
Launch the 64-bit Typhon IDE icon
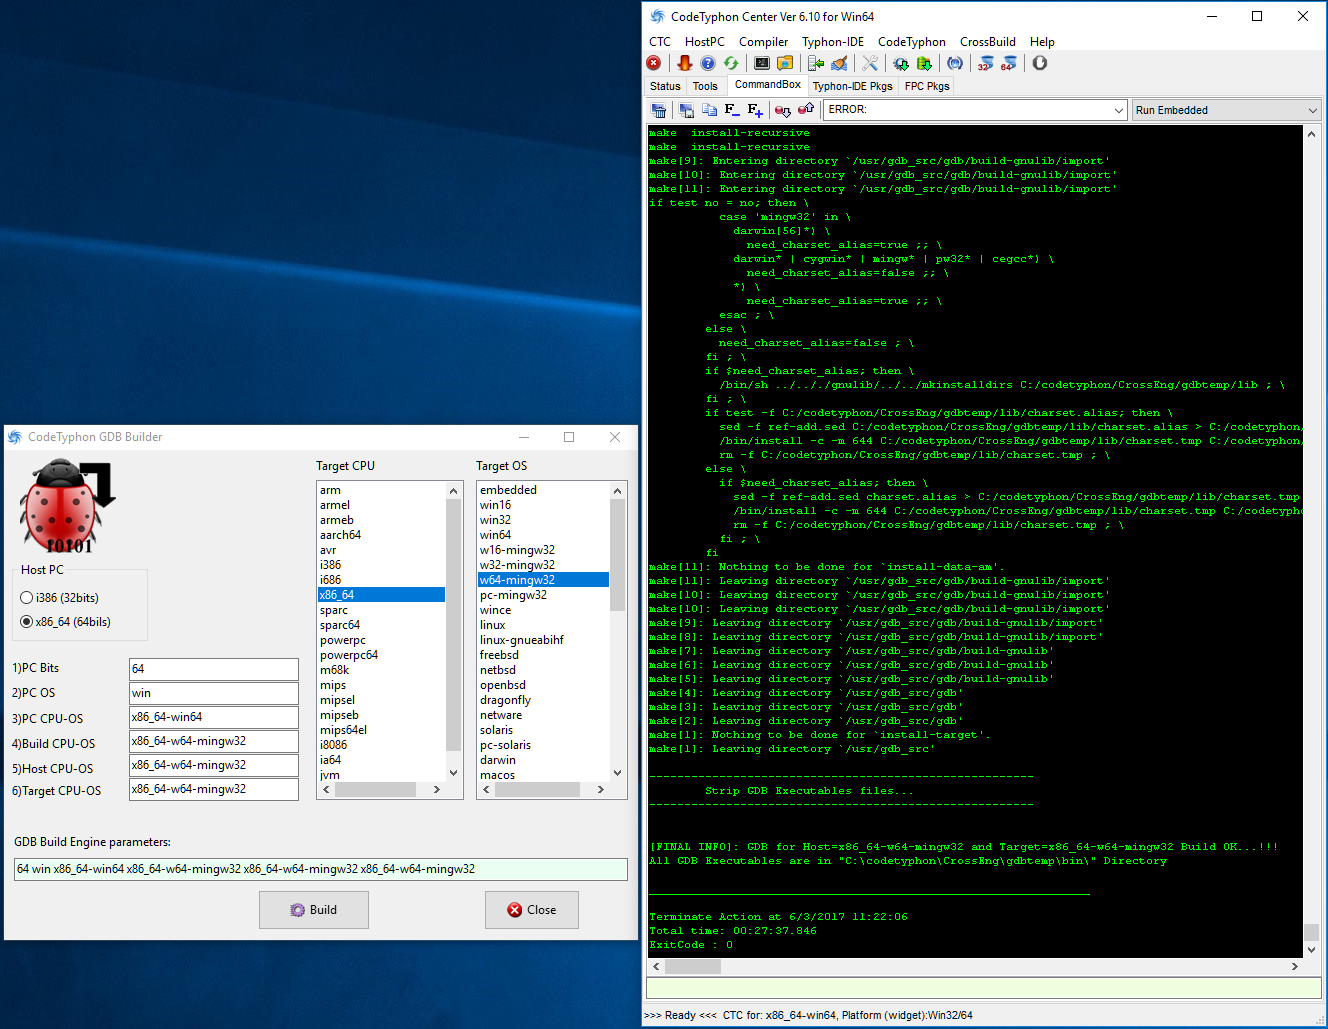pyautogui.click(x=1008, y=63)
